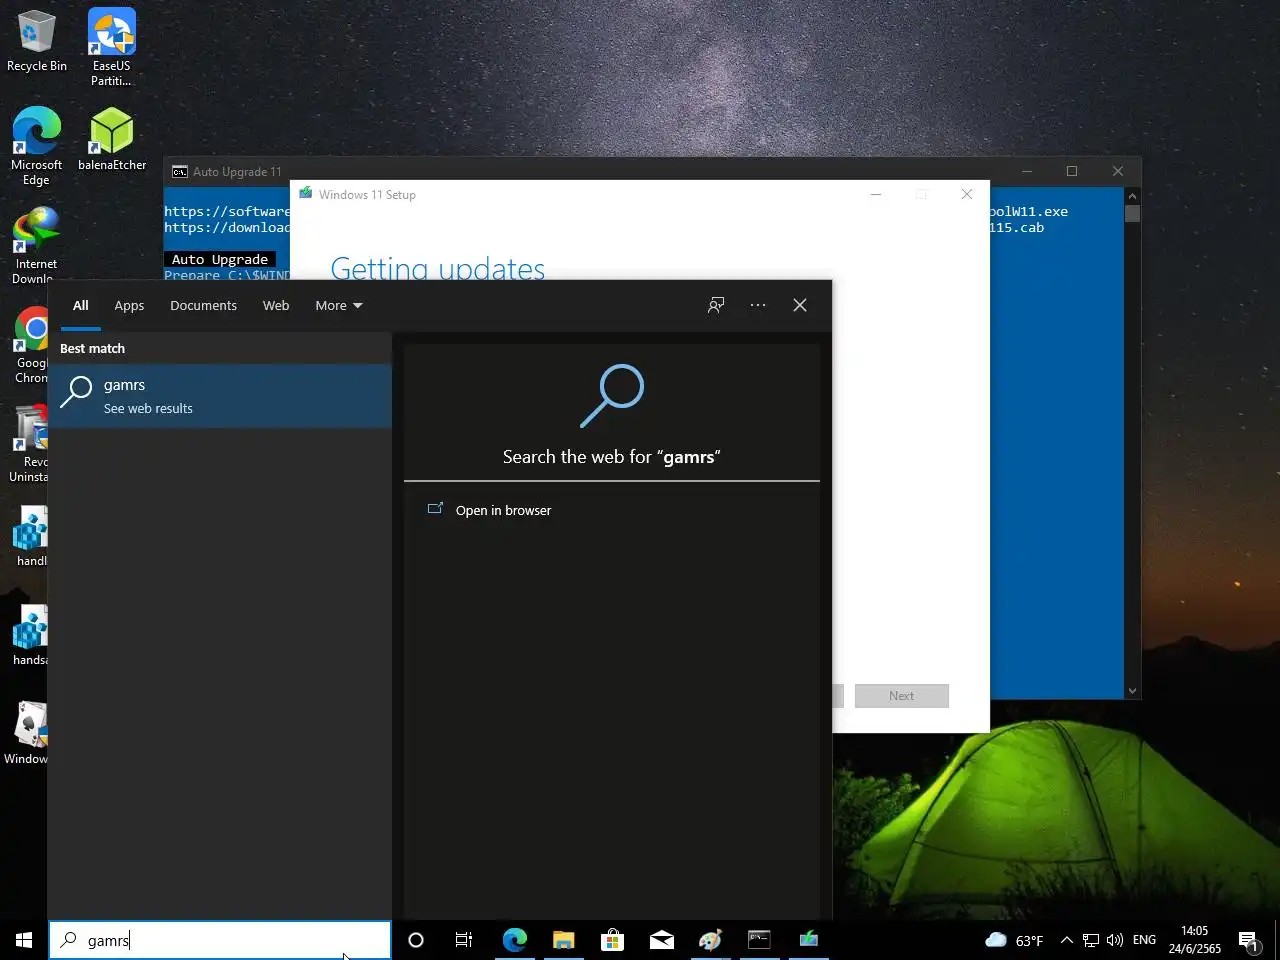Close the search panel
The width and height of the screenshot is (1280, 960).
(800, 305)
